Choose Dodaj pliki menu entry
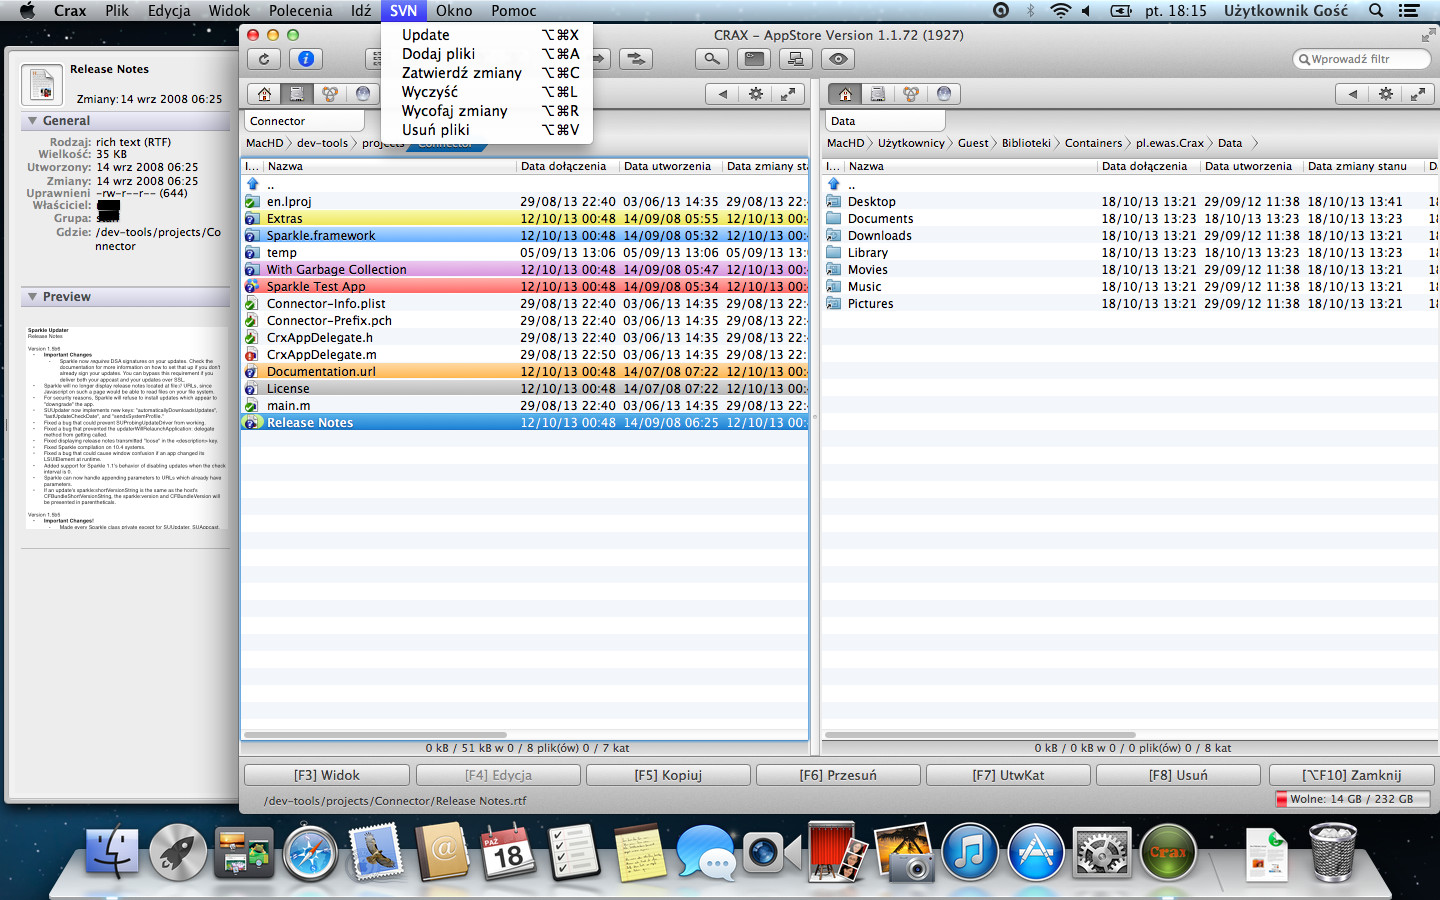This screenshot has height=900, width=1440. (487, 54)
